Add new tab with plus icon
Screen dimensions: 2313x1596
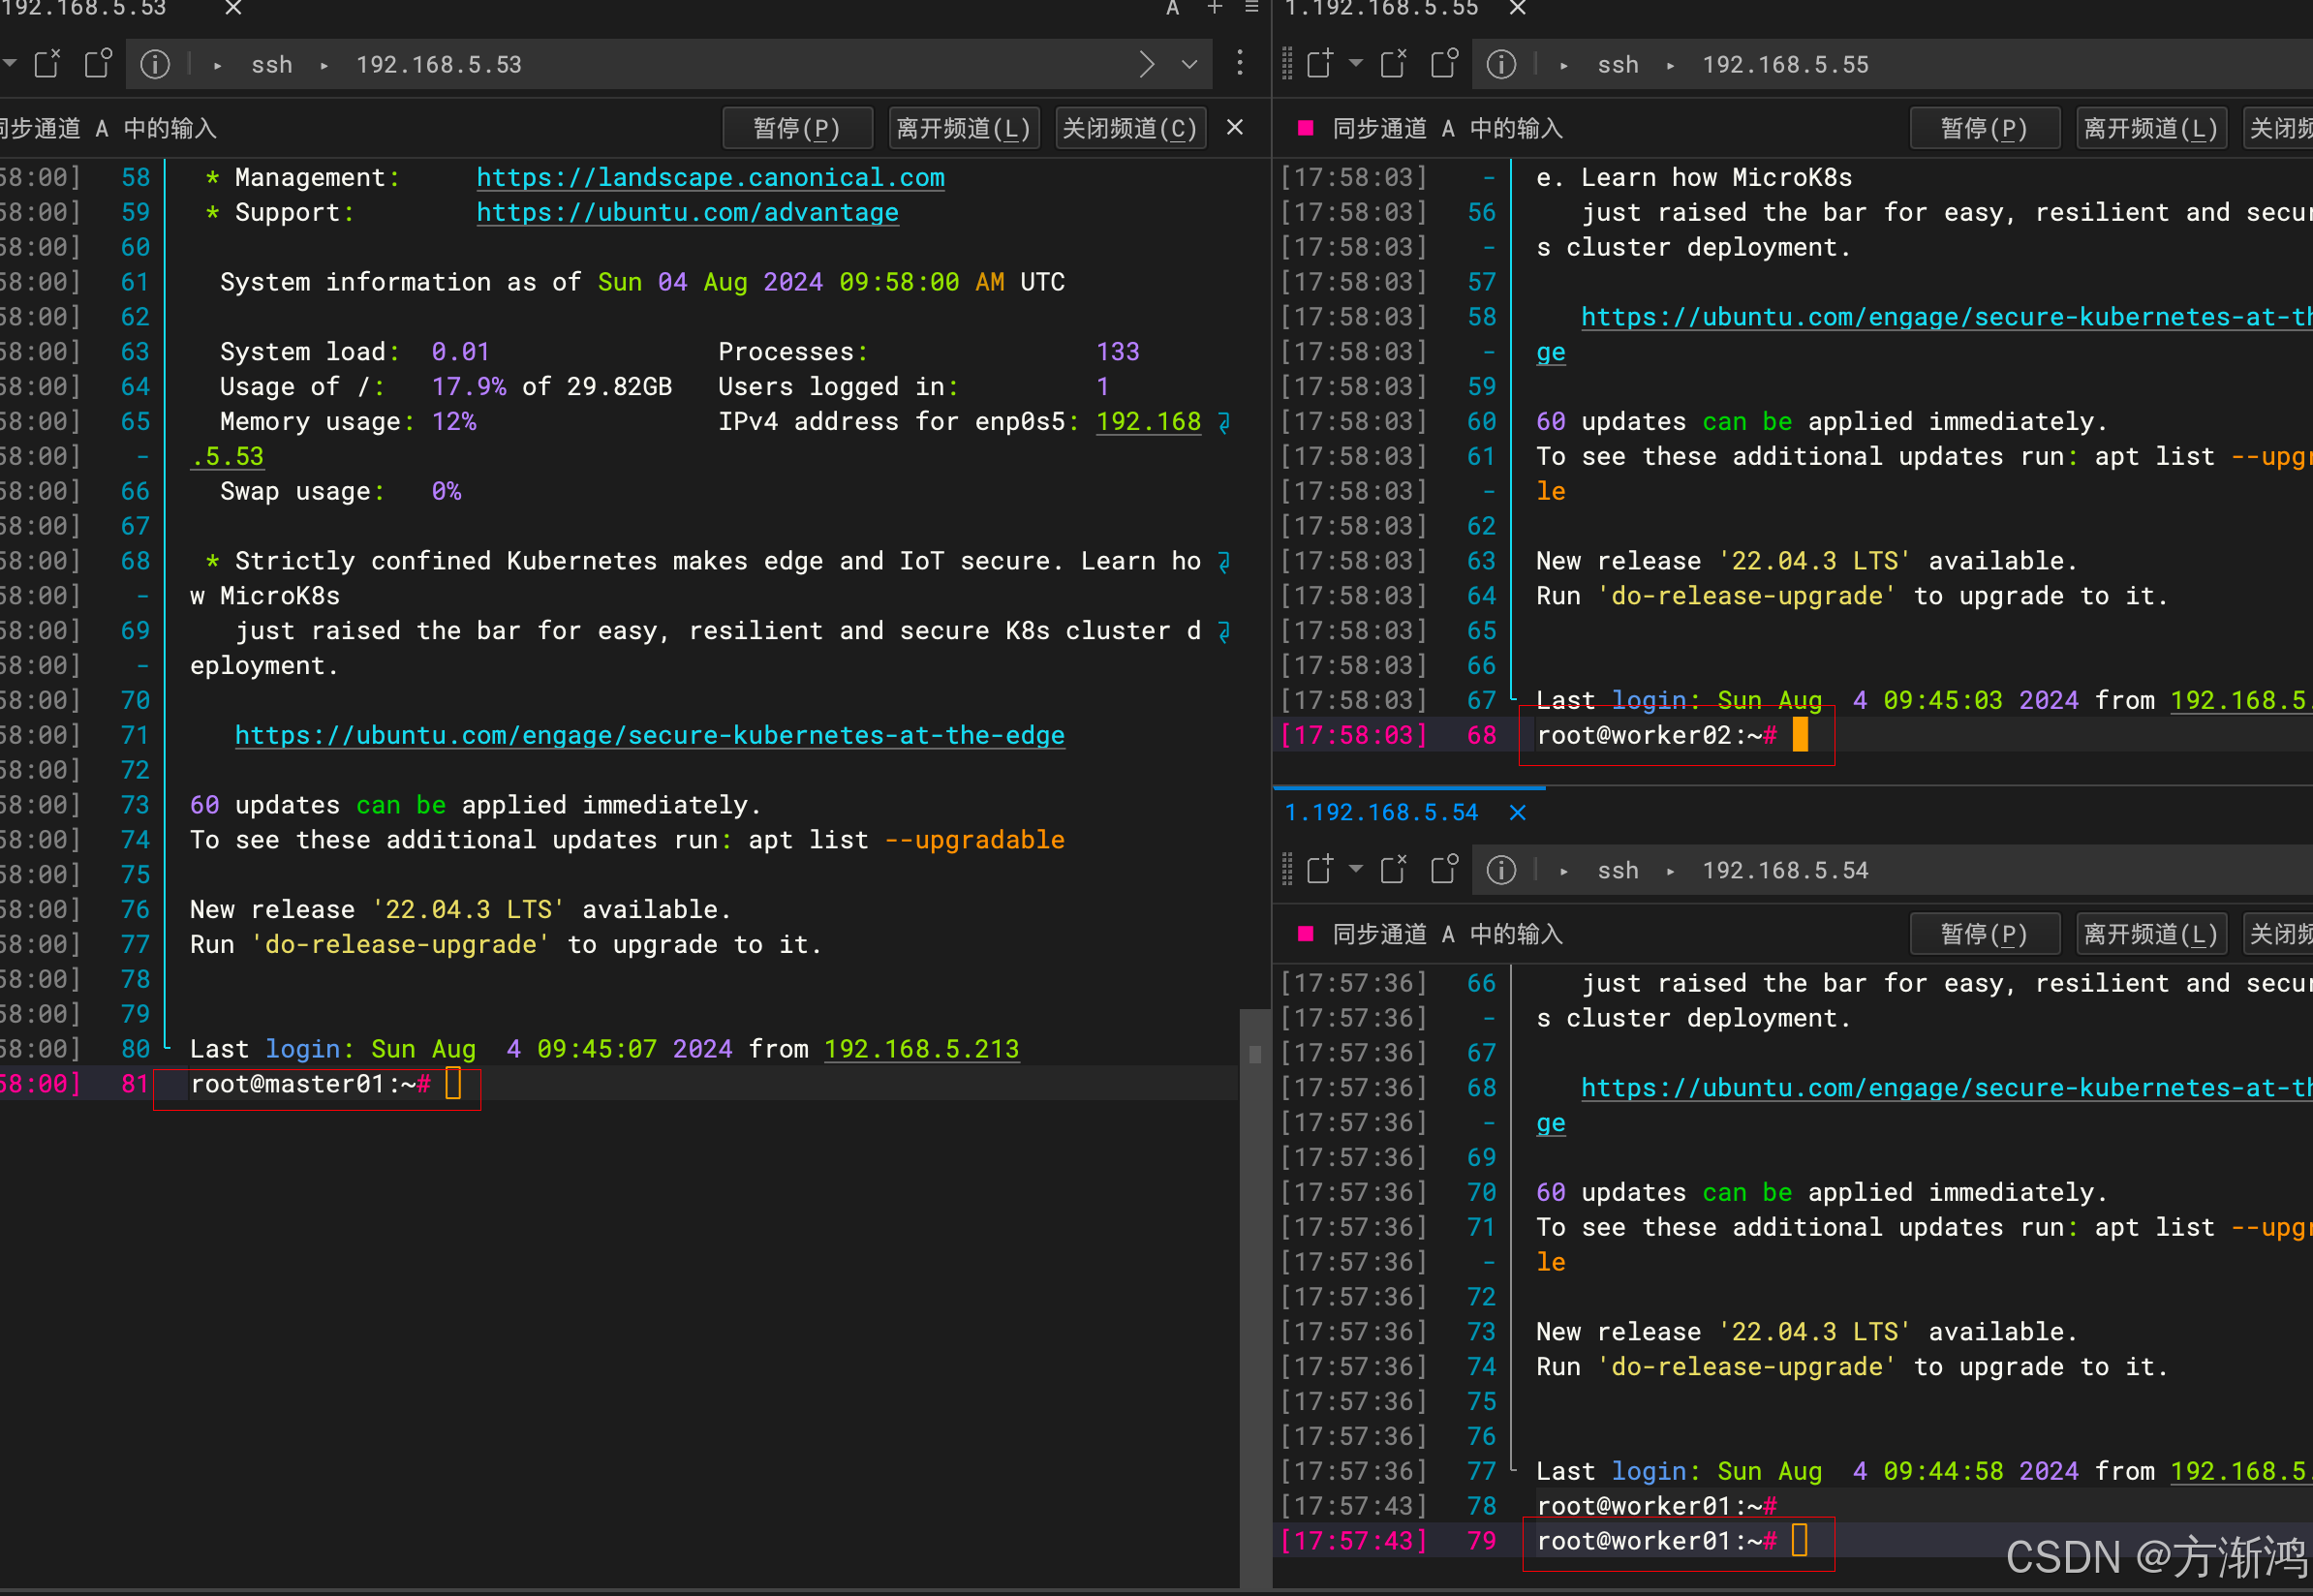(1215, 8)
